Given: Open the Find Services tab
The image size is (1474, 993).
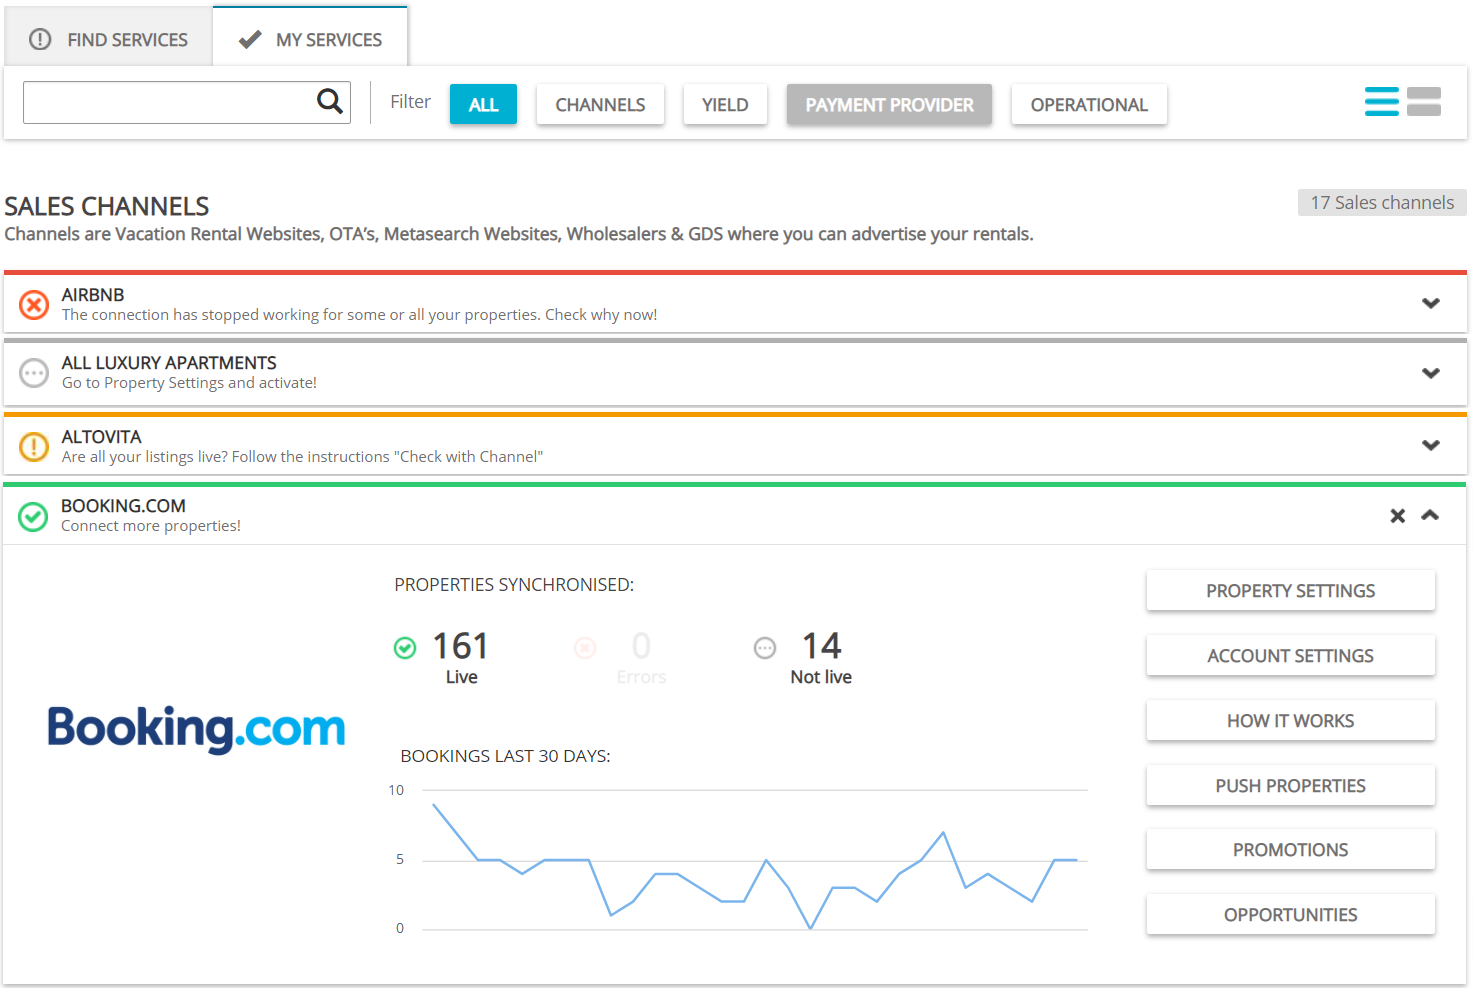Looking at the screenshot, I should [x=108, y=39].
